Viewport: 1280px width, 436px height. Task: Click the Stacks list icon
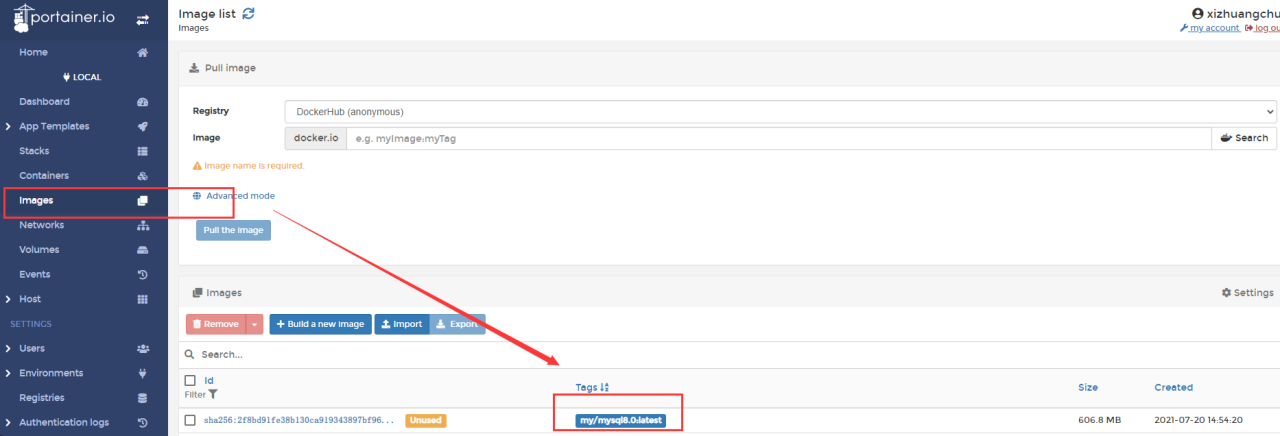pos(142,151)
